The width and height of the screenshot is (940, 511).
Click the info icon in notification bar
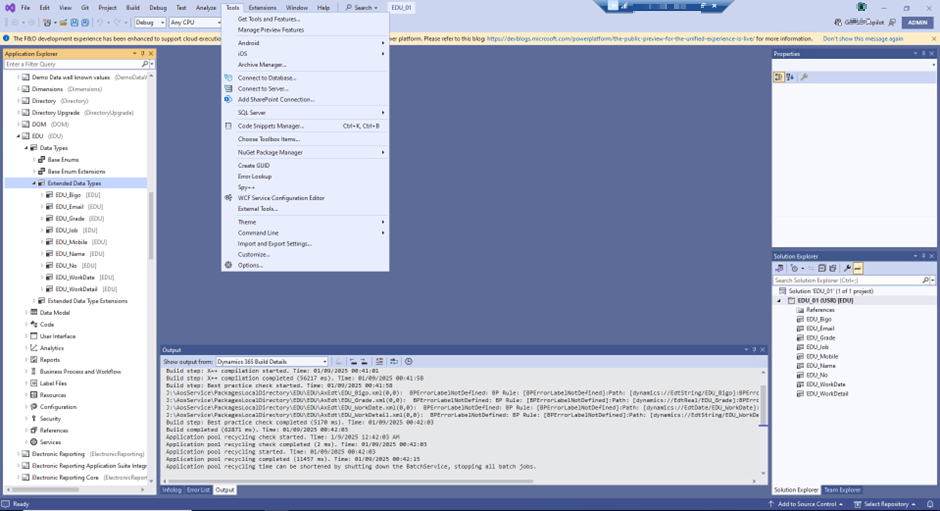click(7, 38)
